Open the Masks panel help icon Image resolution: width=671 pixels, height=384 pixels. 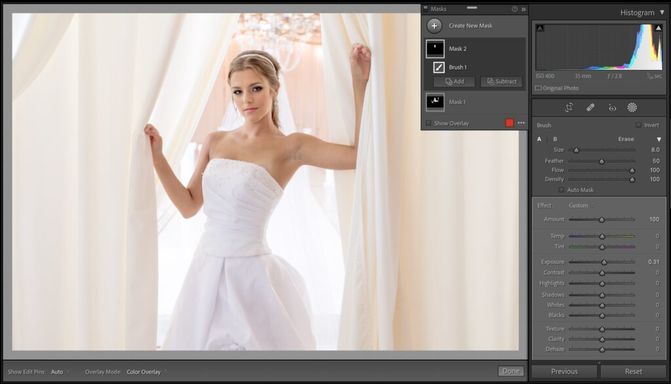pyautogui.click(x=514, y=9)
